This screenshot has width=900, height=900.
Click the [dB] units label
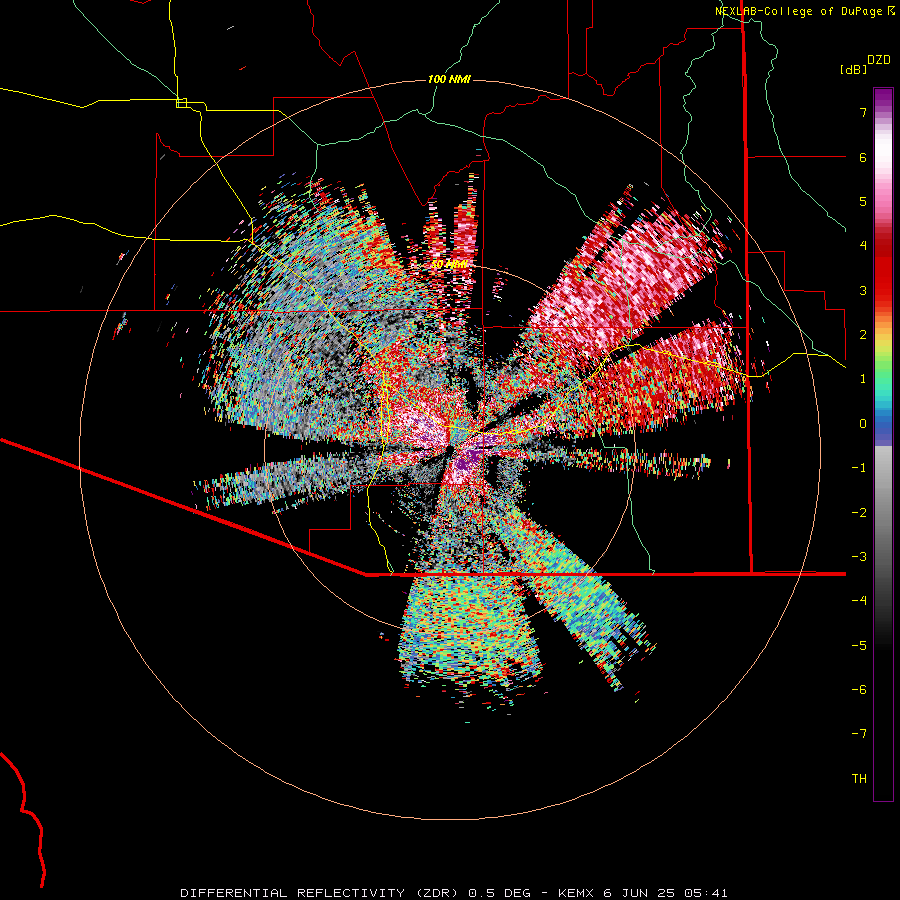point(854,69)
